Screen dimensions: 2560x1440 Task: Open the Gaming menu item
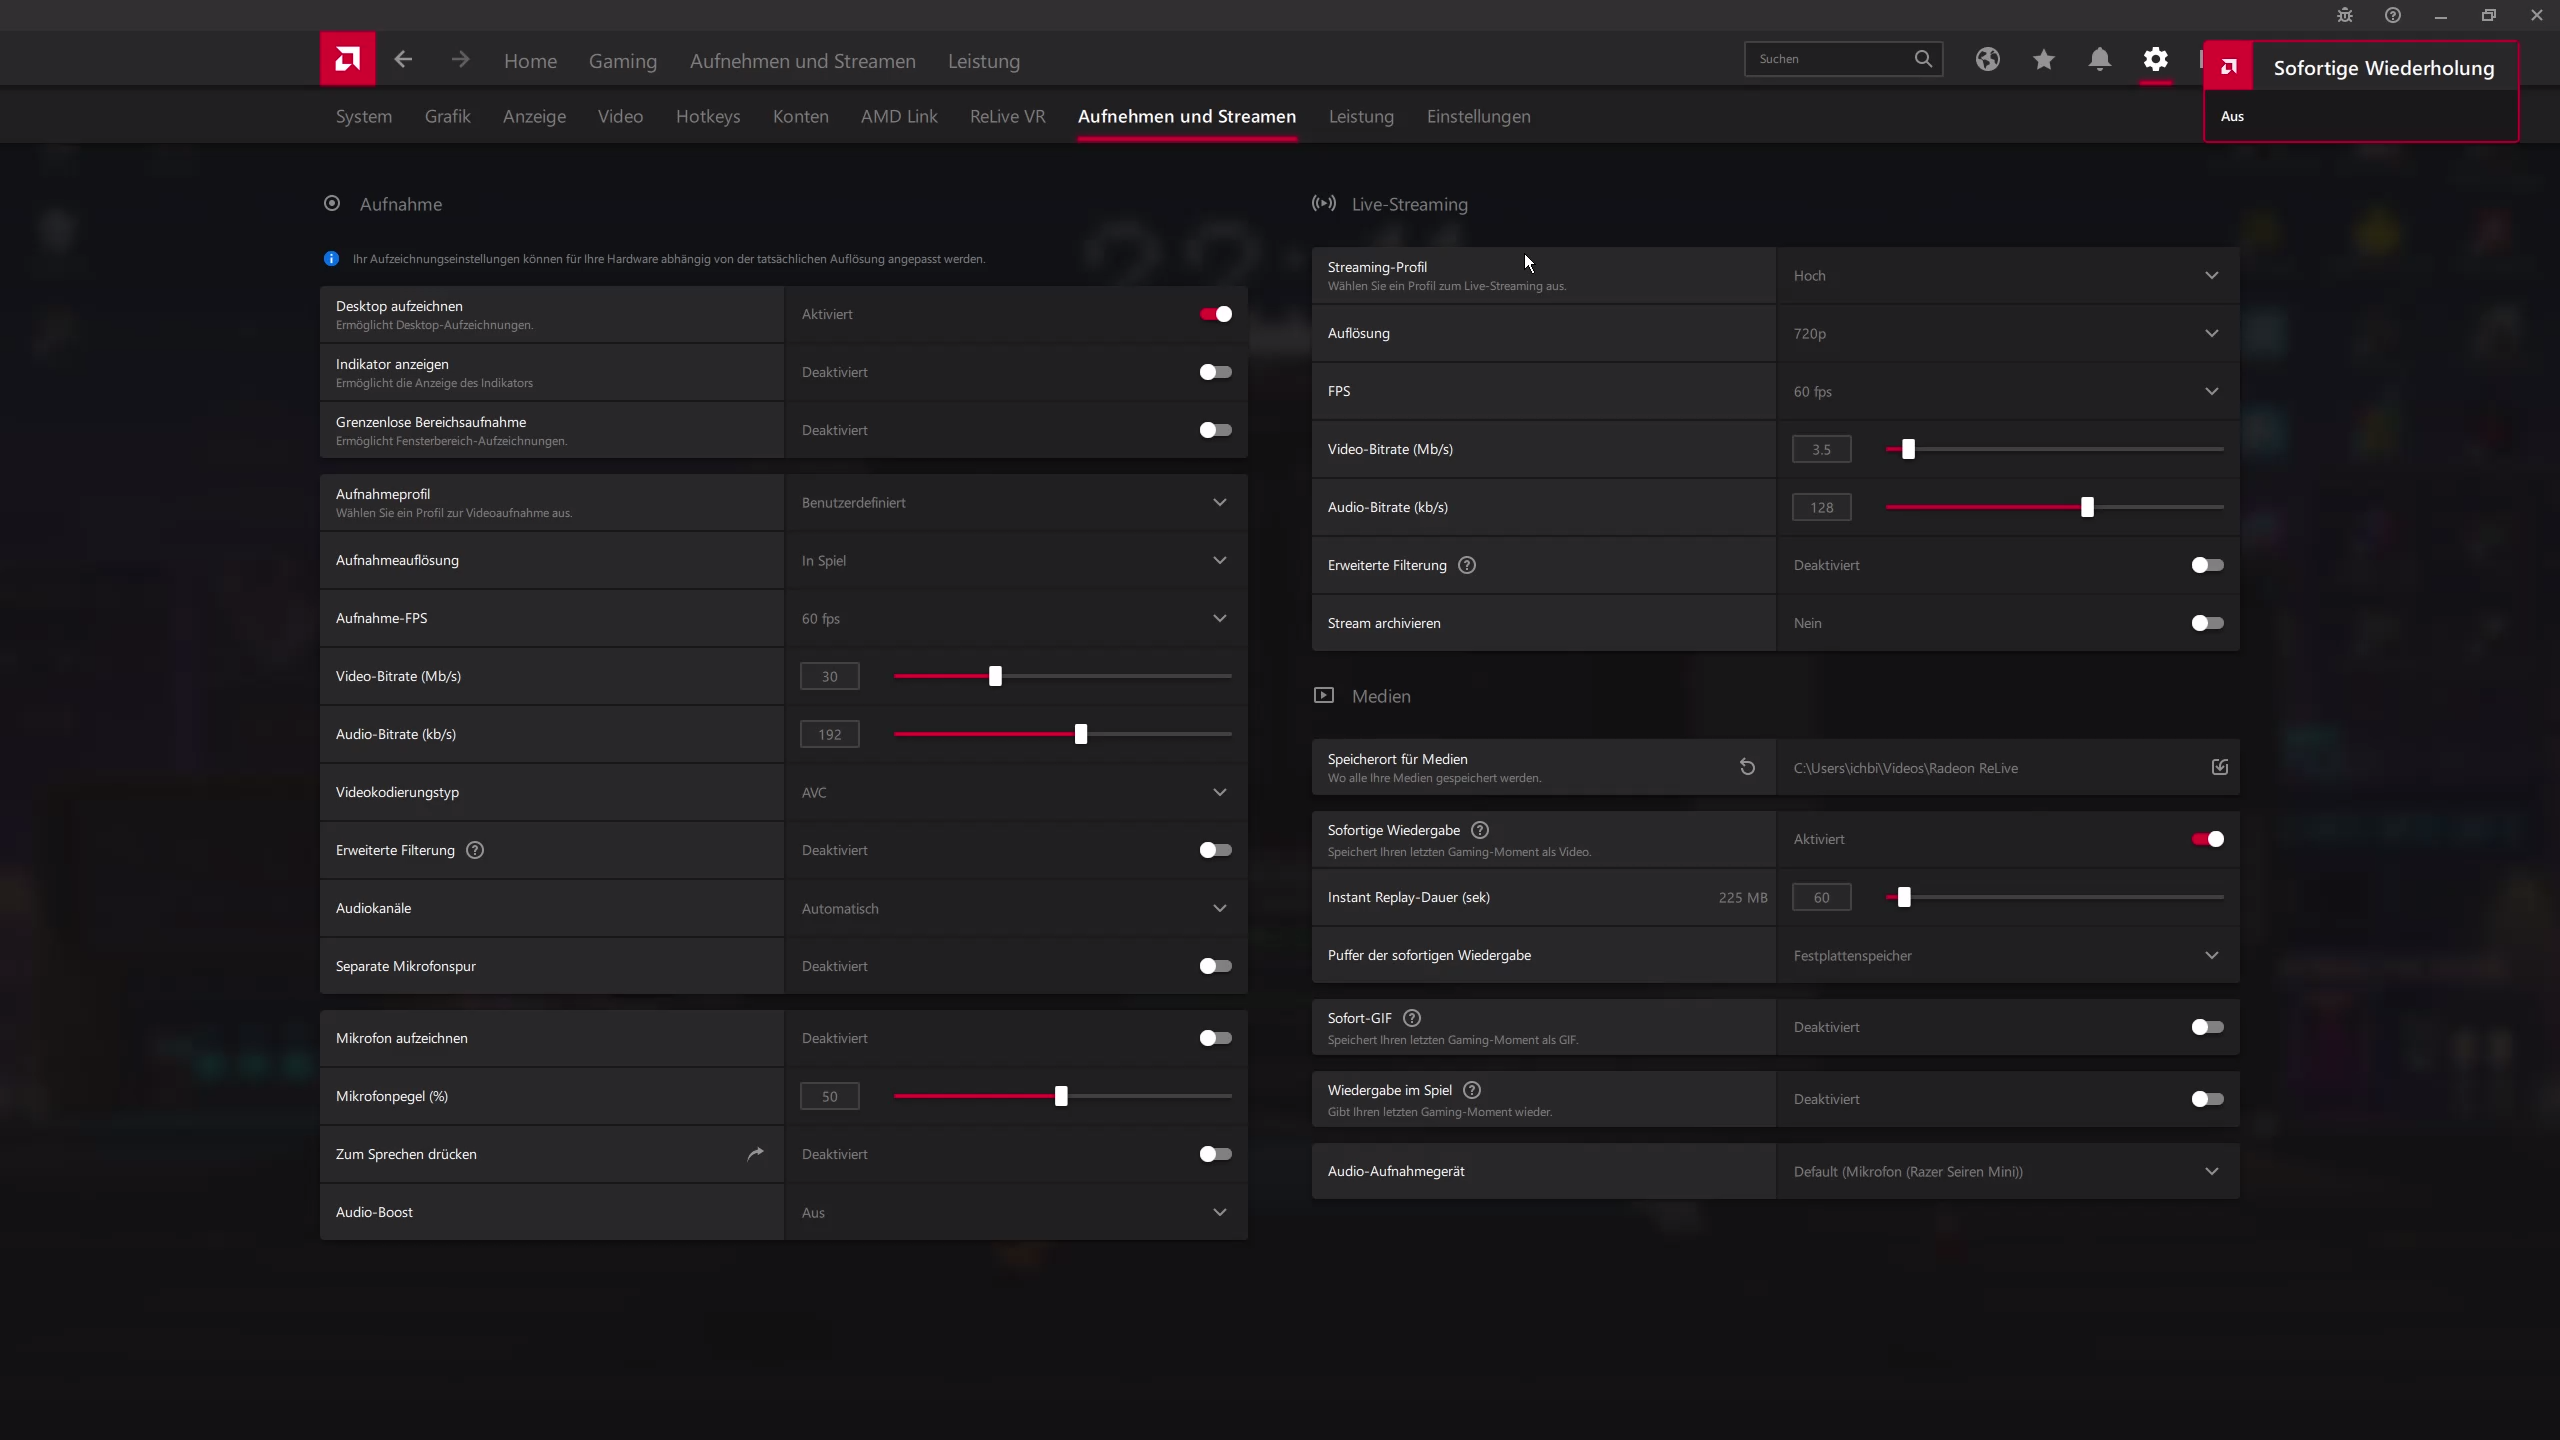622,61
